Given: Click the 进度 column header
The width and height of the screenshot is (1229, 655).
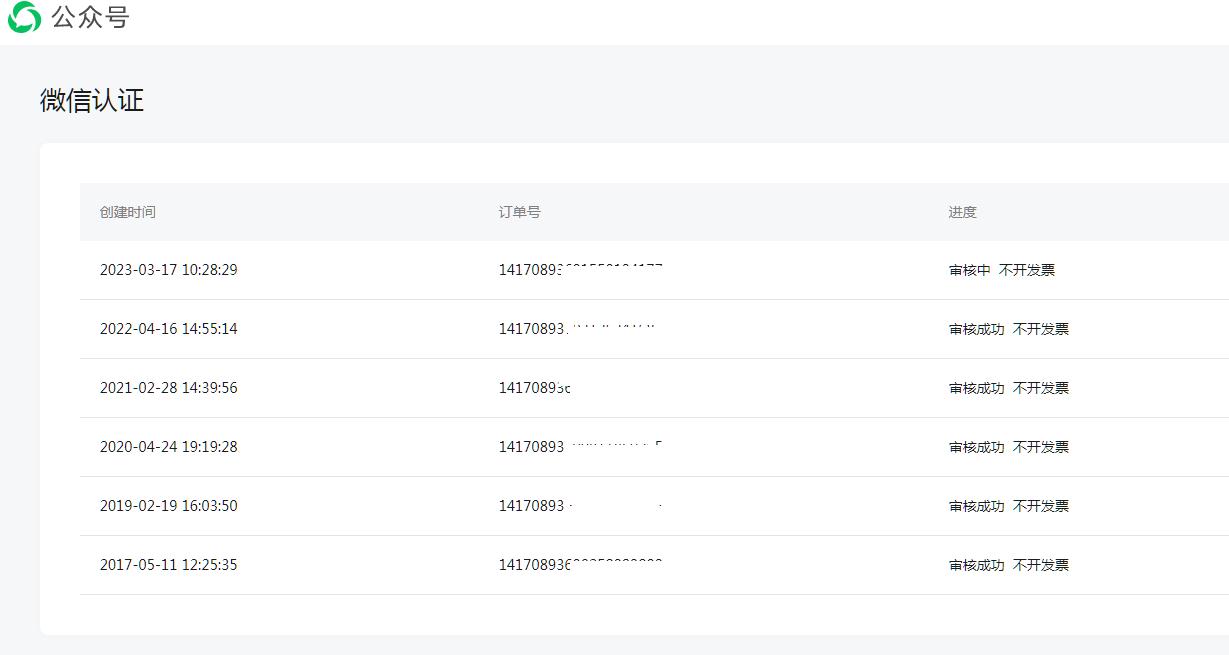Looking at the screenshot, I should point(962,212).
